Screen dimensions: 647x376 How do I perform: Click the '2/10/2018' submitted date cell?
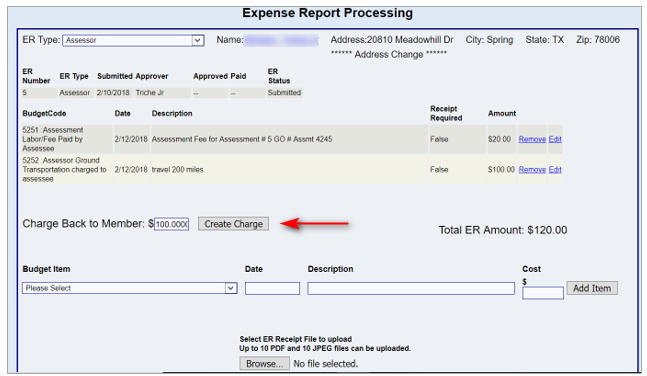[113, 93]
